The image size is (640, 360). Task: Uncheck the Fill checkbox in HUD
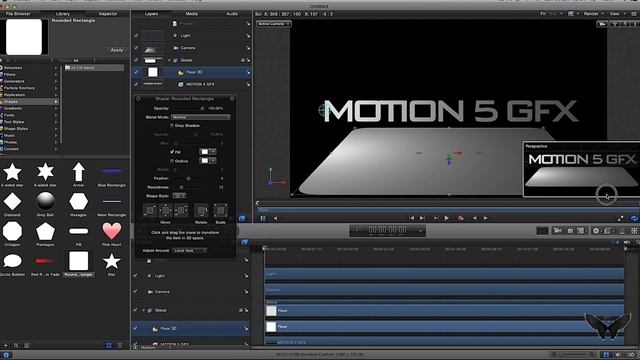click(x=172, y=152)
